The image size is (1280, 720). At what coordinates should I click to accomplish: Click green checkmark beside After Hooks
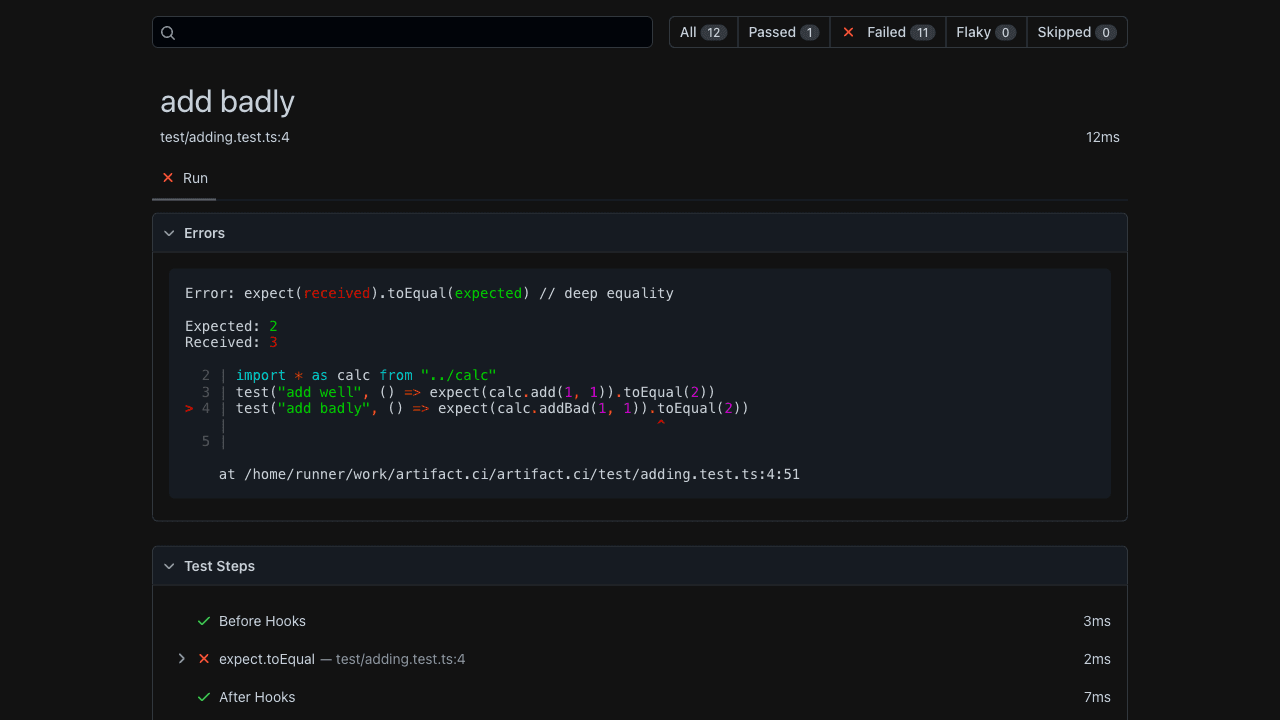coord(204,697)
